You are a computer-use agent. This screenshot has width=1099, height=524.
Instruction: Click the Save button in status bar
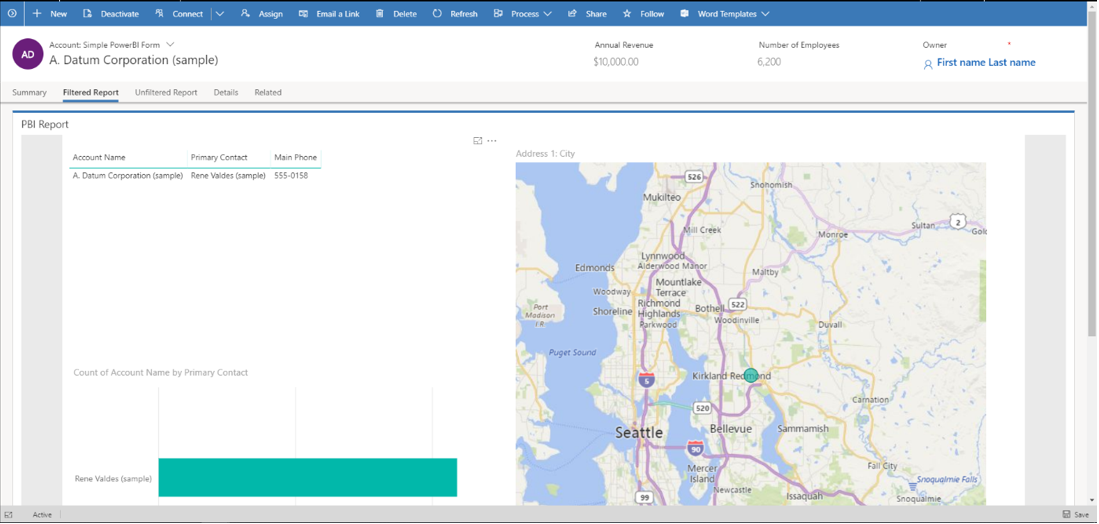pos(1076,514)
